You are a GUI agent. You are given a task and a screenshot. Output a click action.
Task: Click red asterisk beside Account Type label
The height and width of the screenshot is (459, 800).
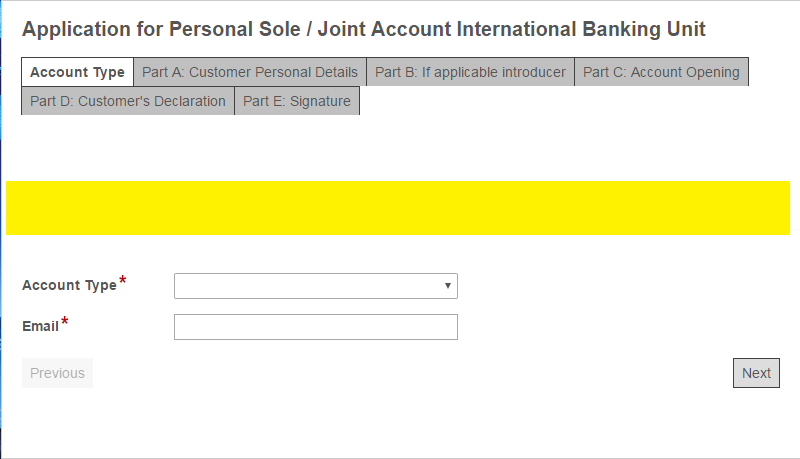123,281
